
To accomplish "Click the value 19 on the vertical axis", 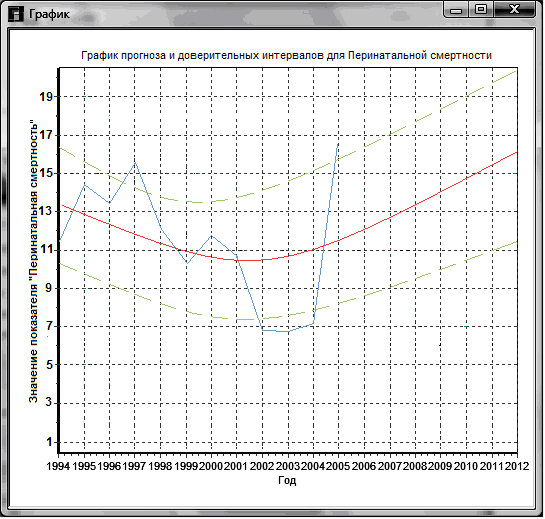I will (x=46, y=97).
